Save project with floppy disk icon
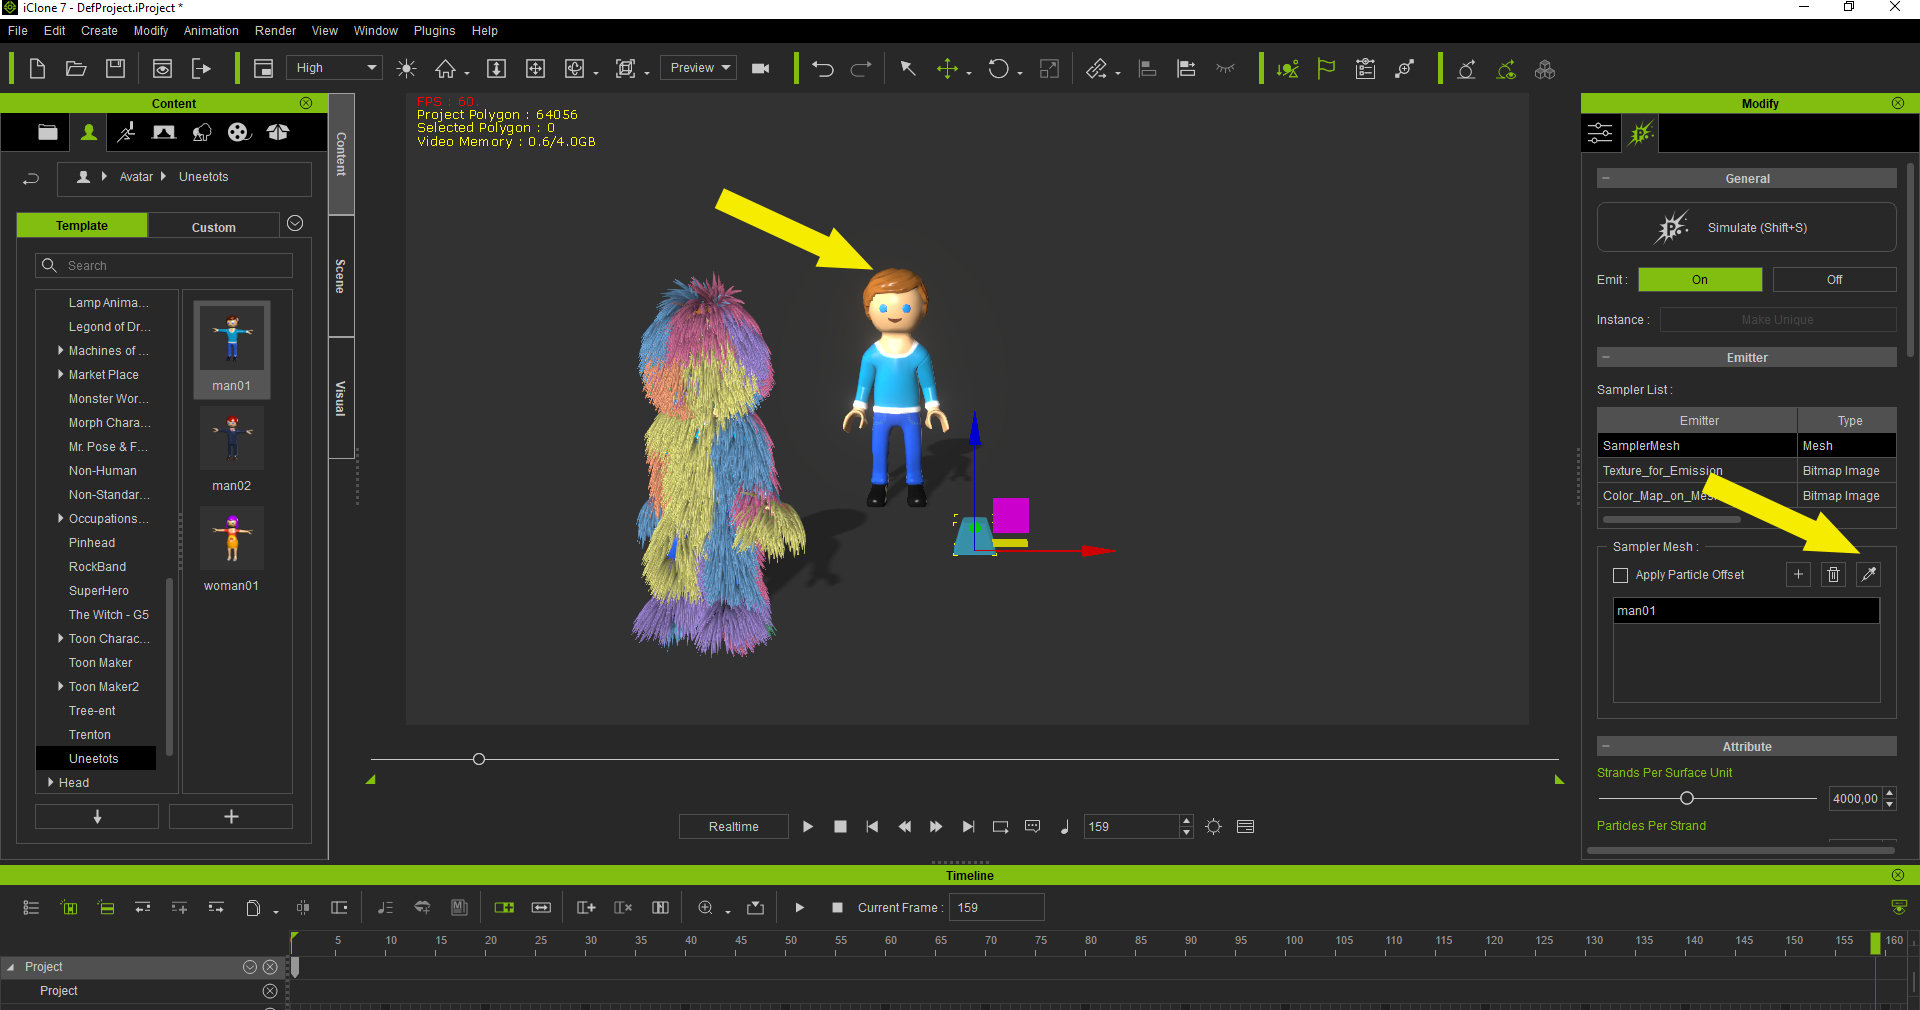Screen dimensions: 1920x1010 pyautogui.click(x=116, y=69)
